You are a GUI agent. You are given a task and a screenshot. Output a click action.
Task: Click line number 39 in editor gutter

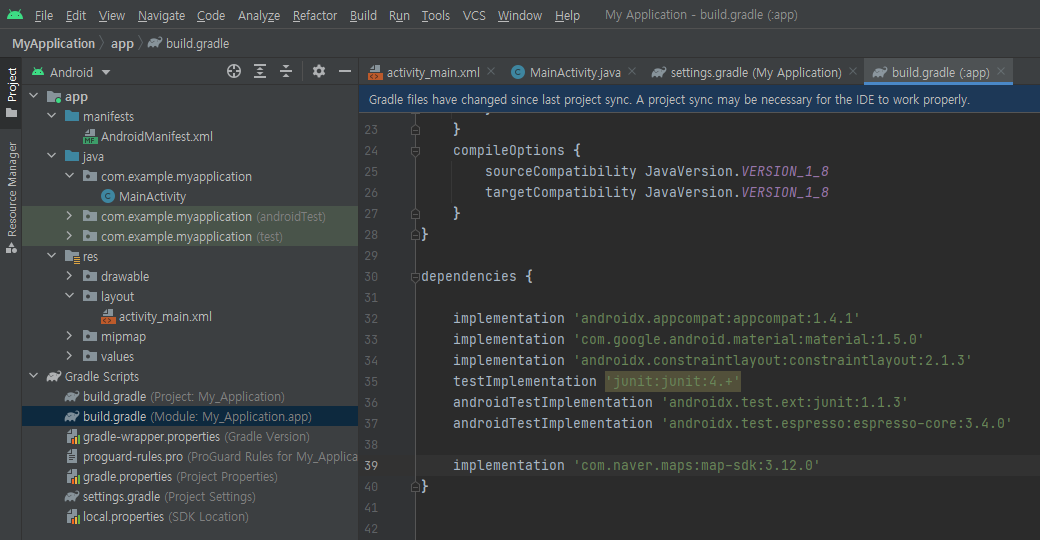(371, 466)
